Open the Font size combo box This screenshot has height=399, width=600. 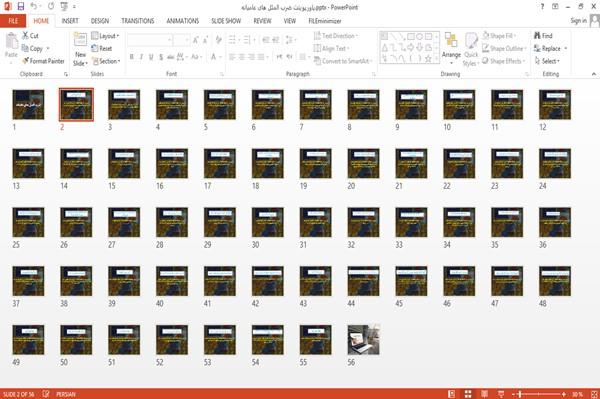point(181,40)
